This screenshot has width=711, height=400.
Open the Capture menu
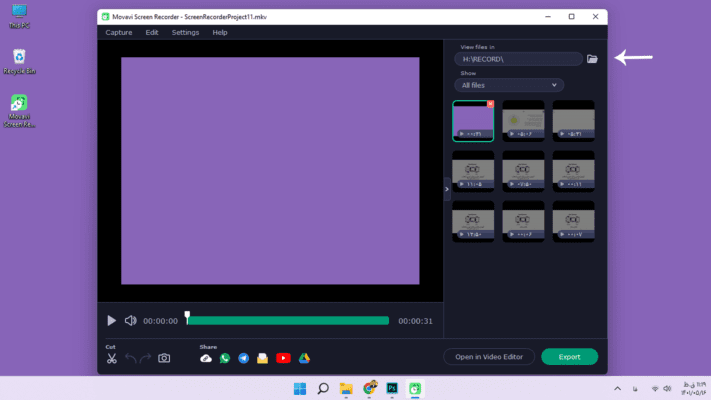click(119, 32)
